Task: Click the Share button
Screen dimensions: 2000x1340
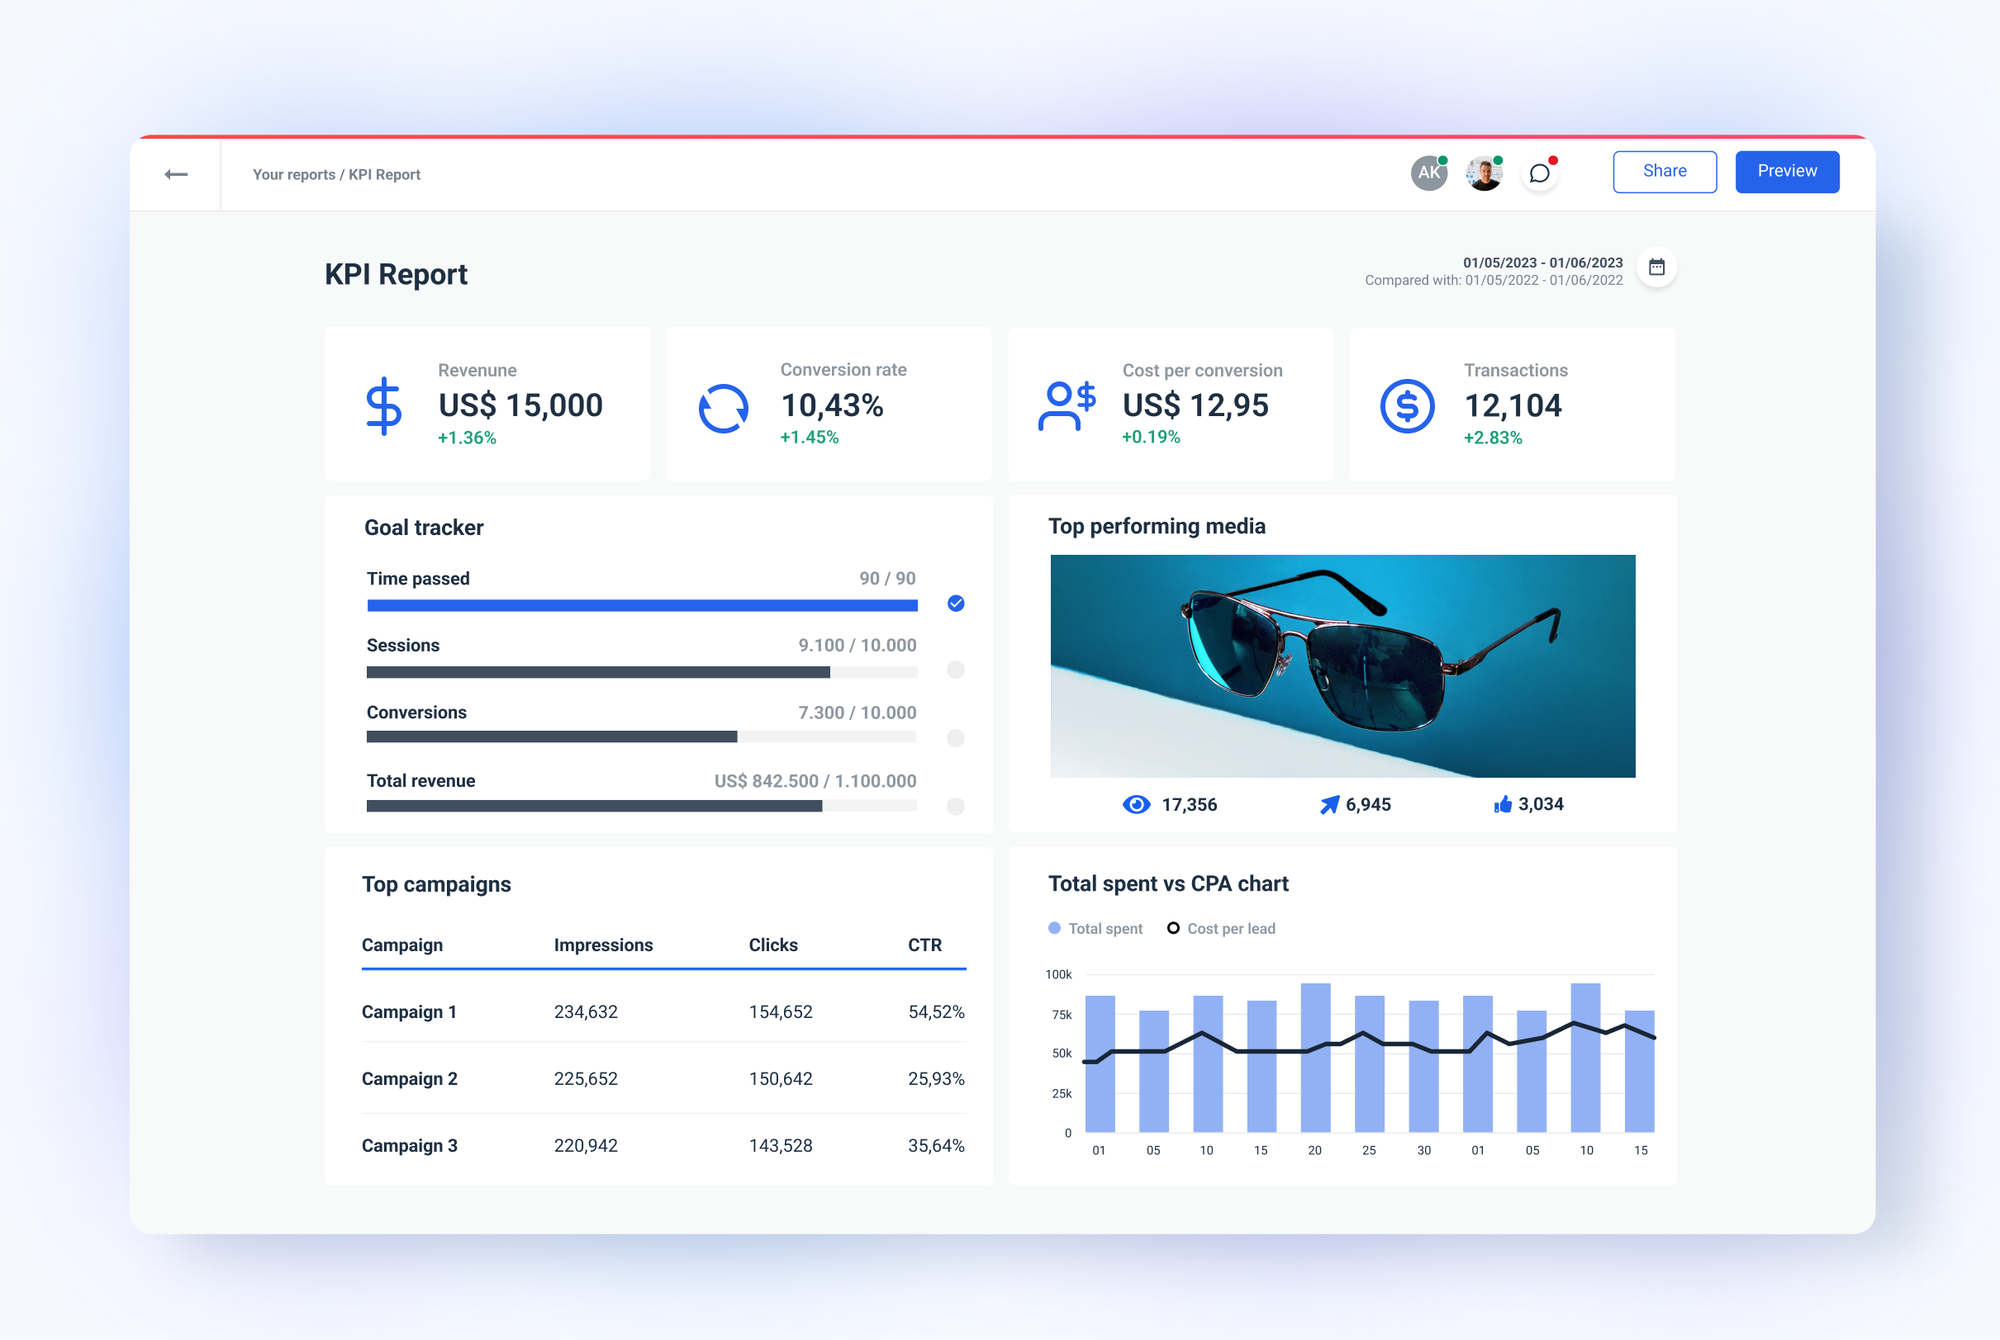Action: pyautogui.click(x=1664, y=171)
